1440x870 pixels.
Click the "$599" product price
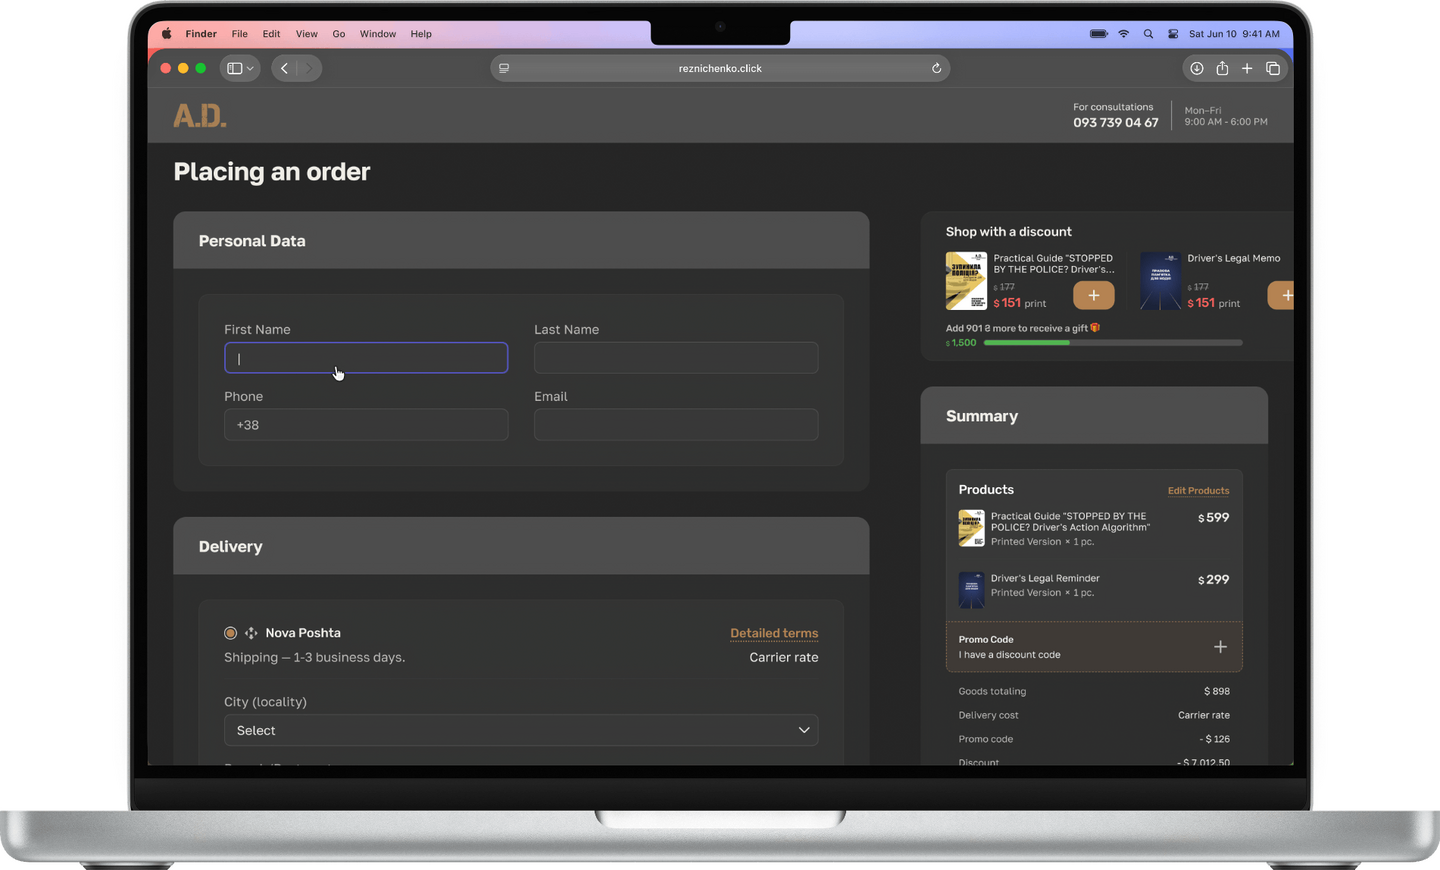point(1214,518)
